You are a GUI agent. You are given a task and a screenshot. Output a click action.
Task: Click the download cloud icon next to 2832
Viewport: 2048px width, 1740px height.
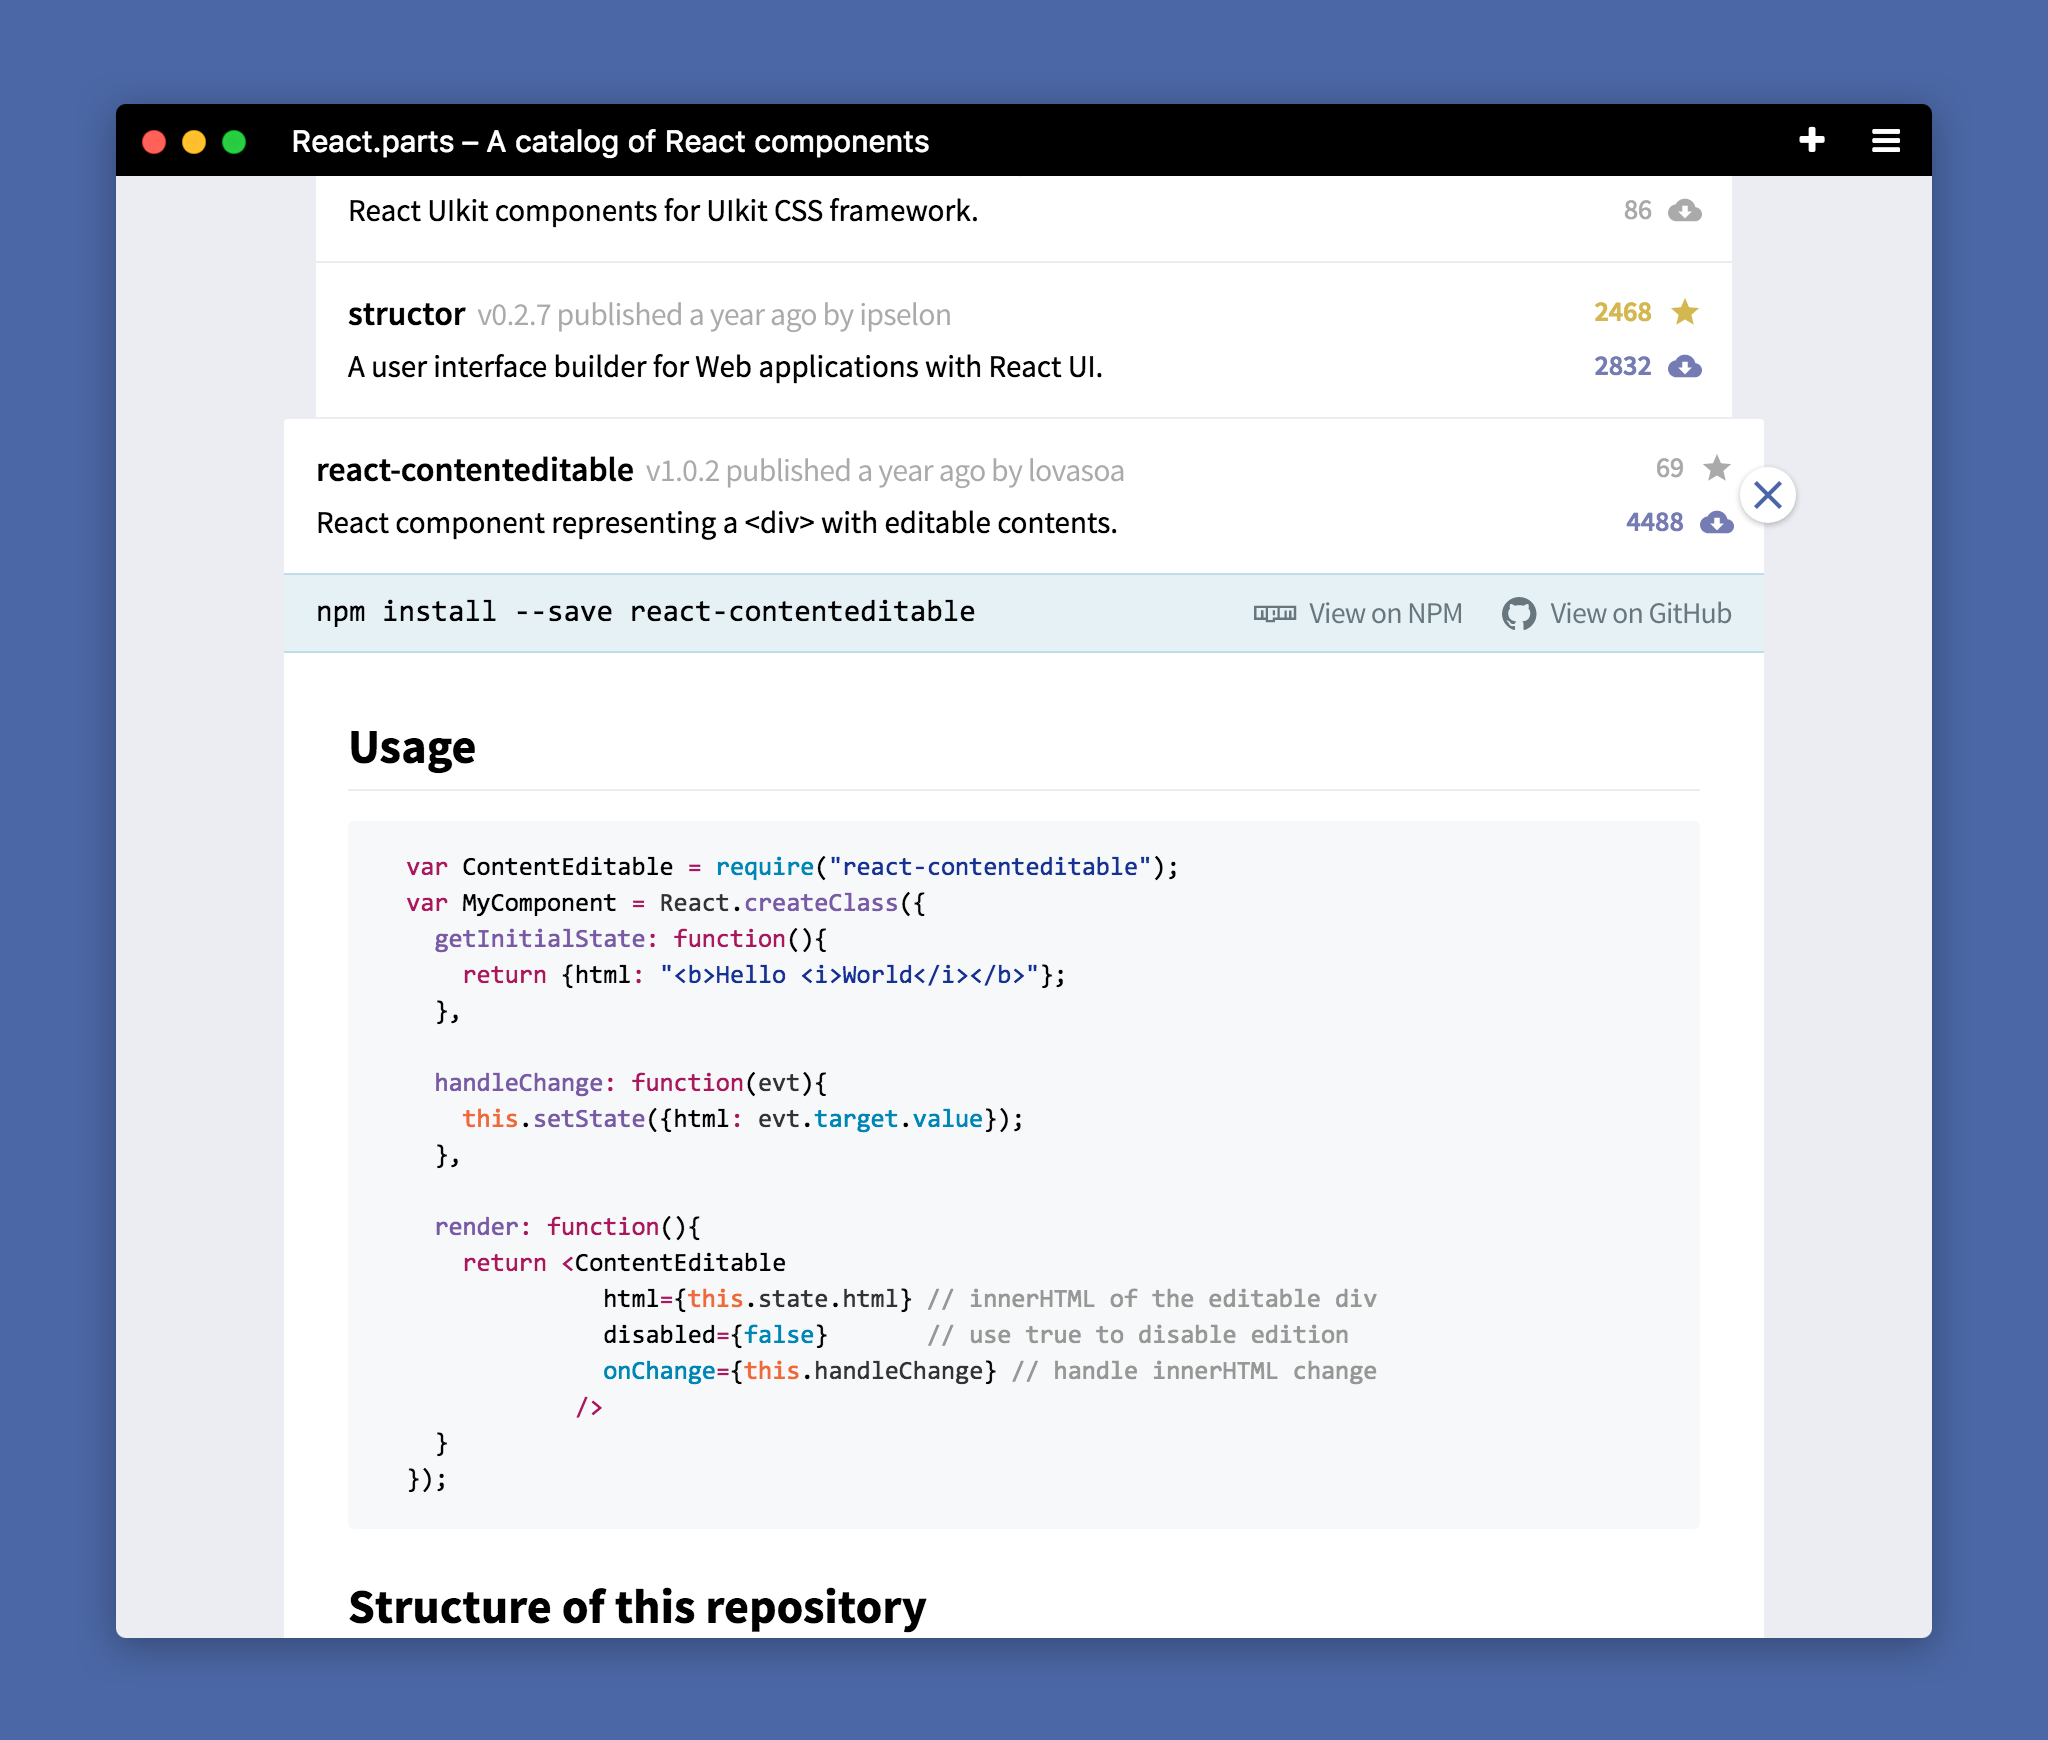(x=1685, y=366)
